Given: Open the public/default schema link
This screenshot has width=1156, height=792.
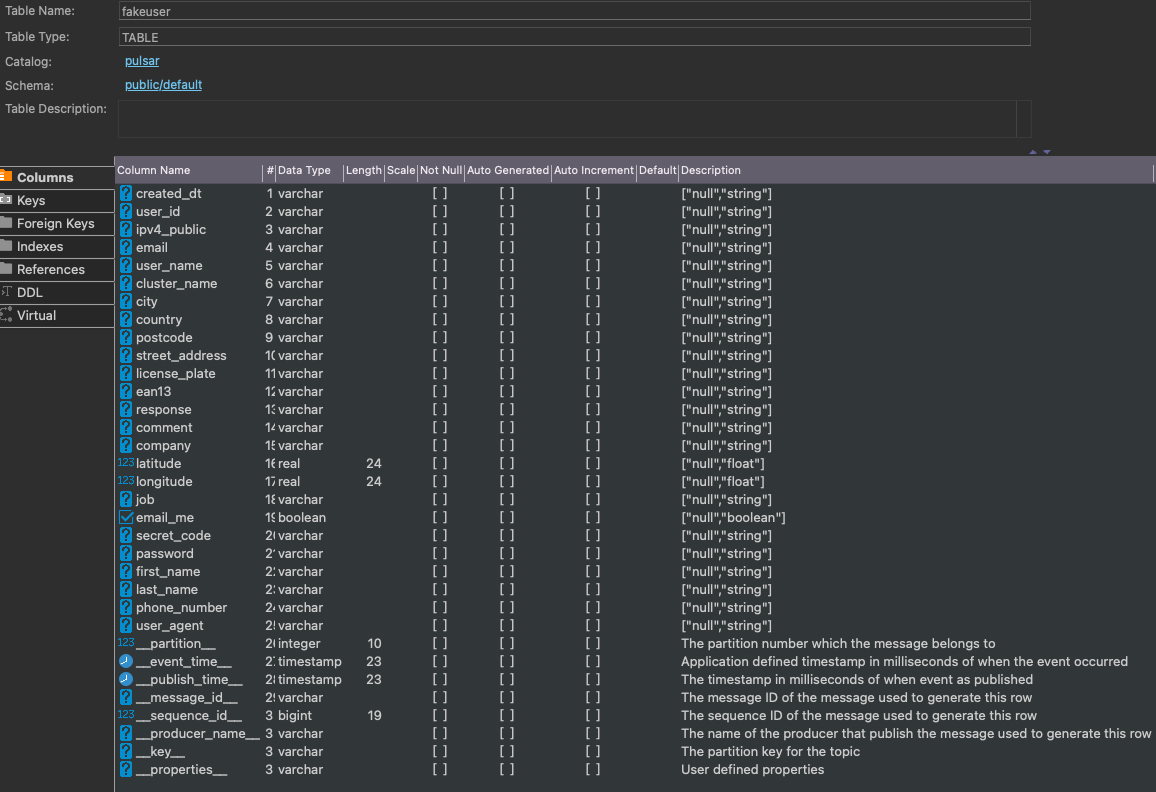Looking at the screenshot, I should click(163, 85).
